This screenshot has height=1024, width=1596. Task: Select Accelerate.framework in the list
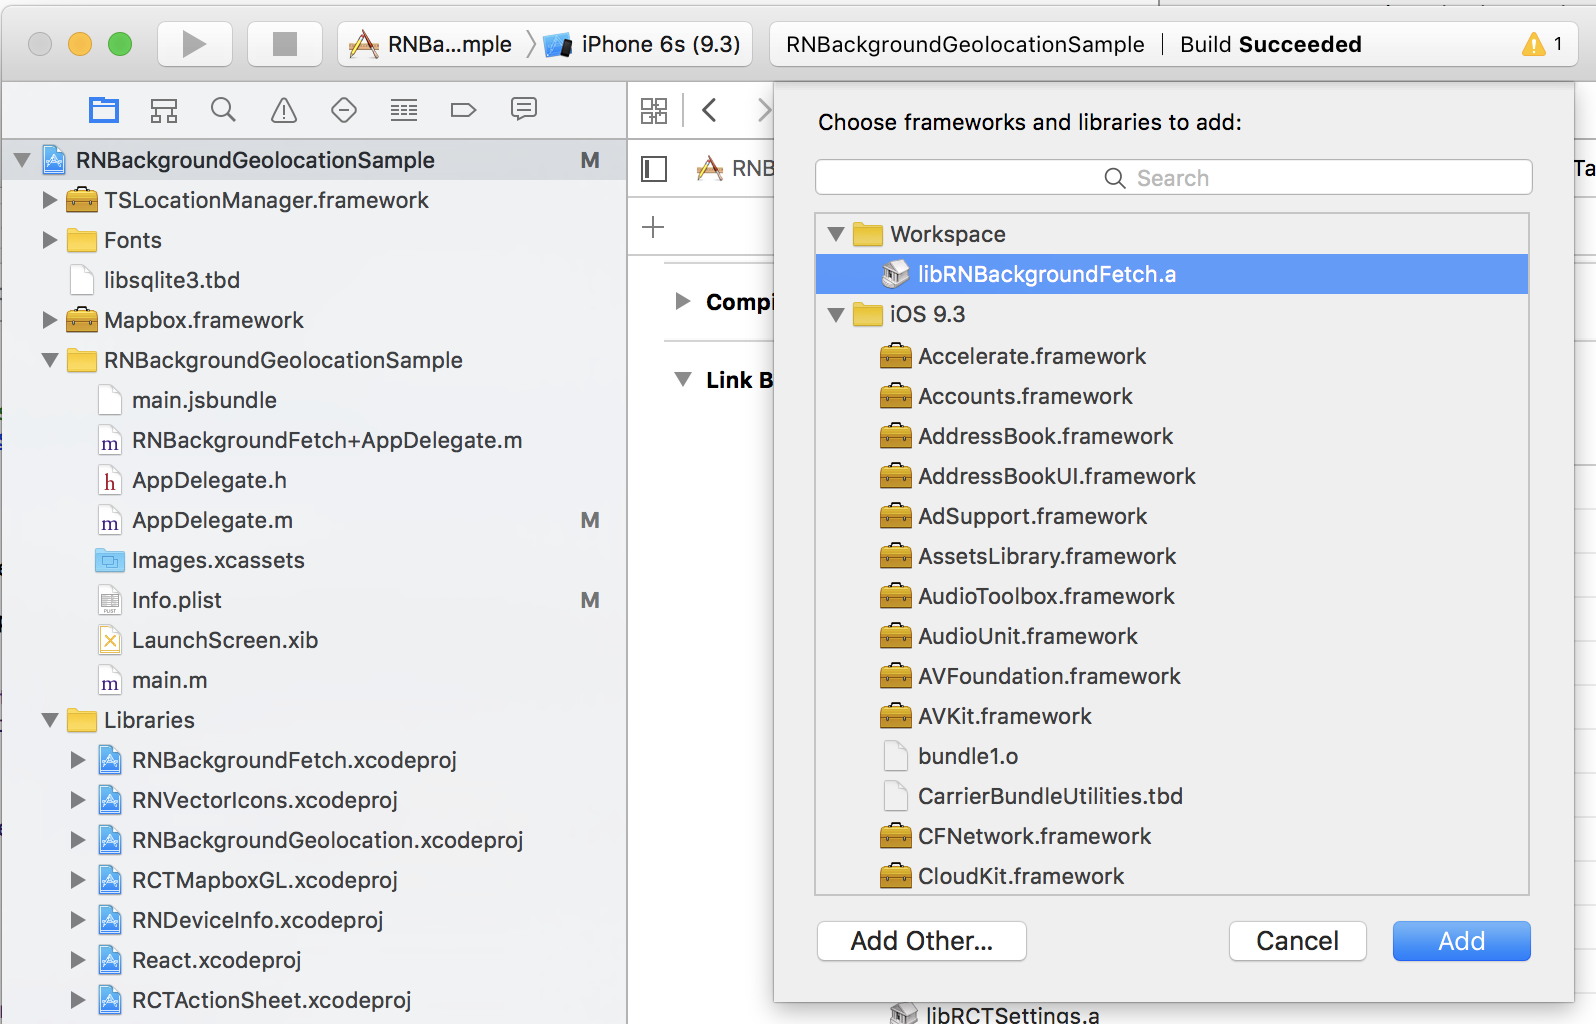1172,356
